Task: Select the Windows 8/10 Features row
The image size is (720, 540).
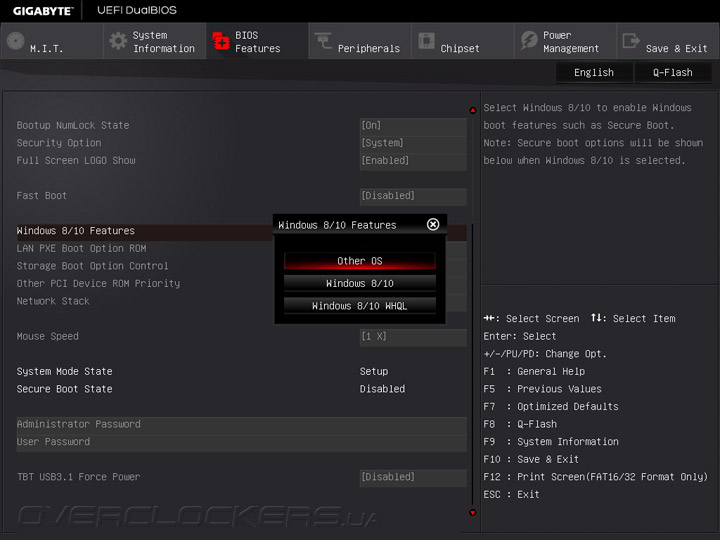Action: [x=145, y=231]
